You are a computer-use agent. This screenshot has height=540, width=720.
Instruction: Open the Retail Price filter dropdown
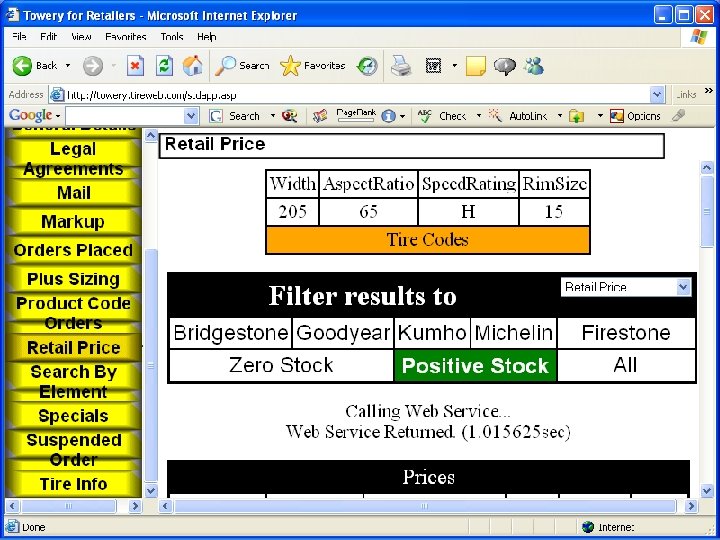tap(683, 287)
